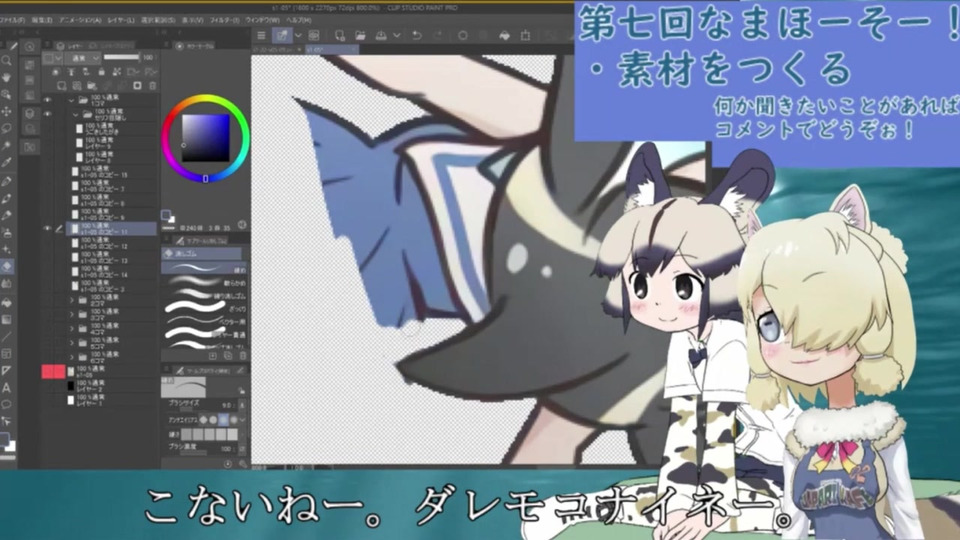960x540 pixels.
Task: Open the 通常 blending mode dropdown
Action: tap(83, 58)
